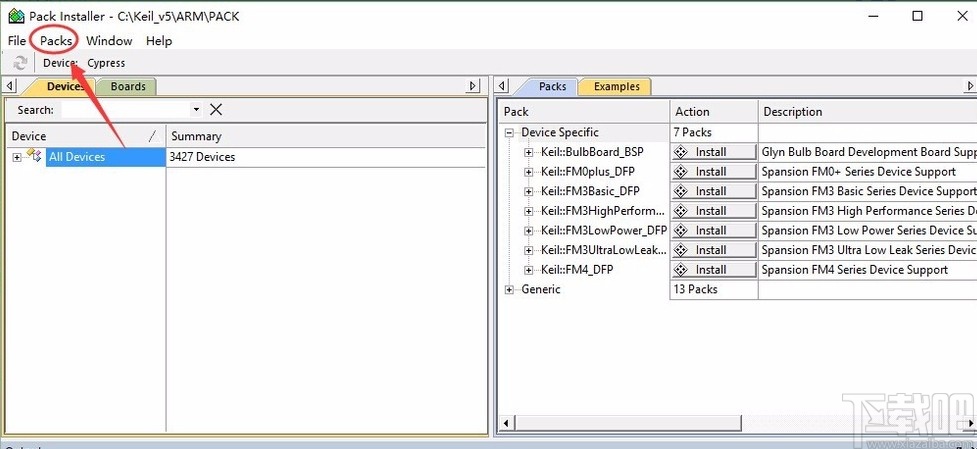Click the Action column header
The image size is (977, 449).
point(714,112)
